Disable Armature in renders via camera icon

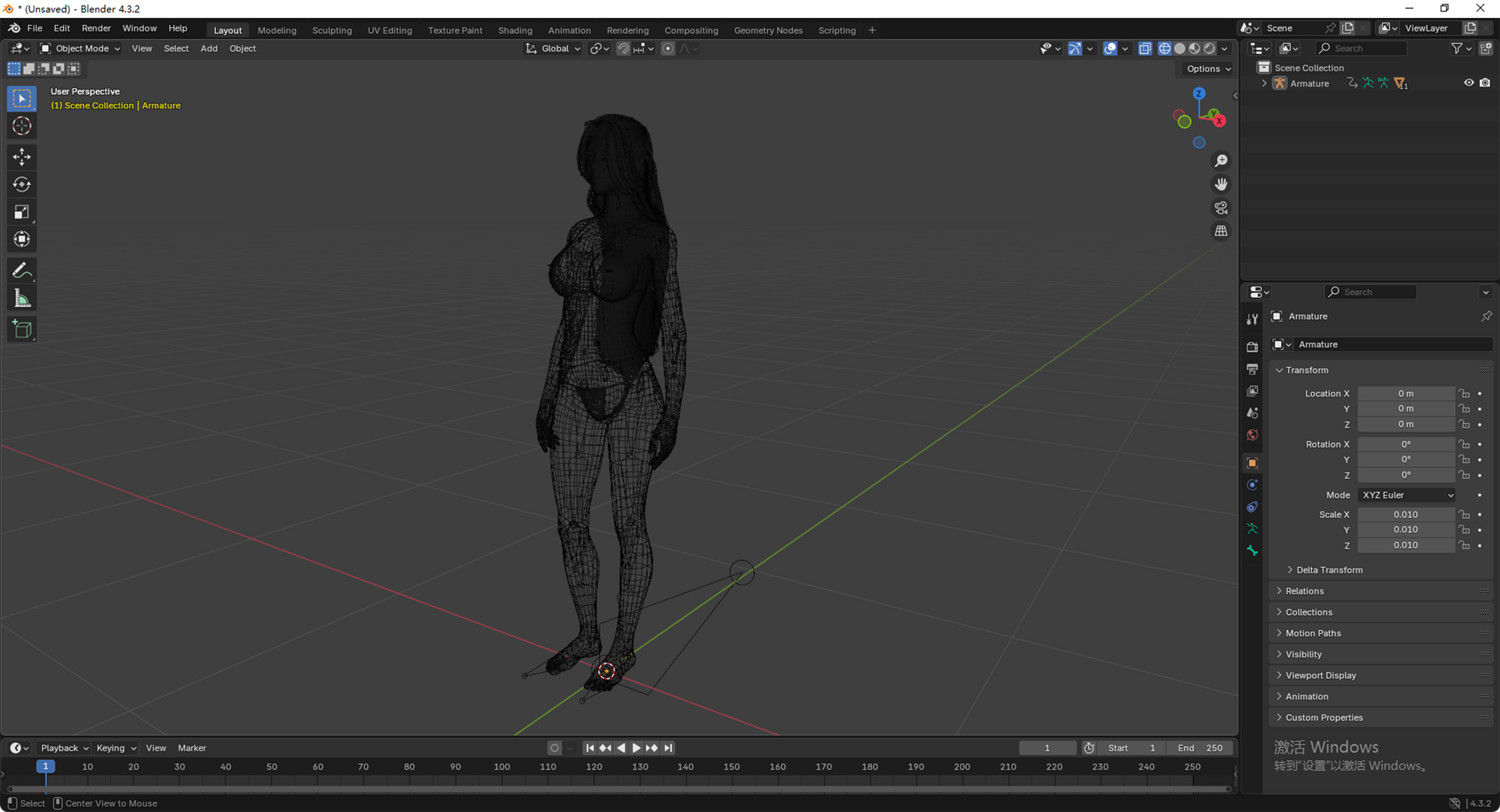tap(1485, 83)
